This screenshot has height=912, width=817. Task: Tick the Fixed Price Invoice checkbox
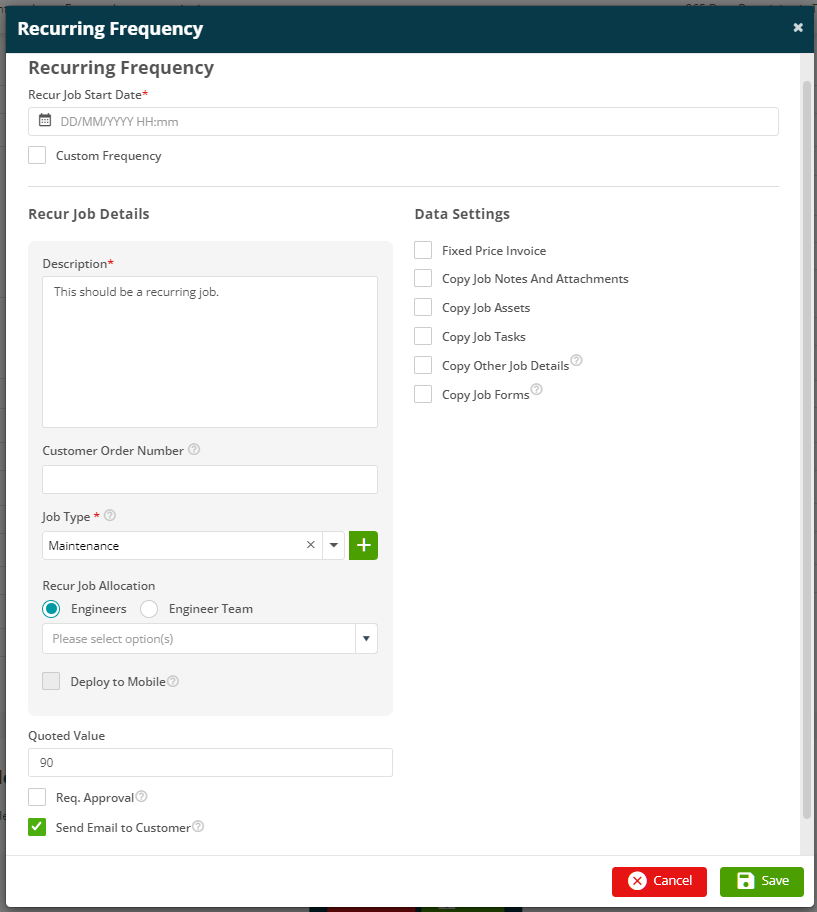(x=423, y=250)
